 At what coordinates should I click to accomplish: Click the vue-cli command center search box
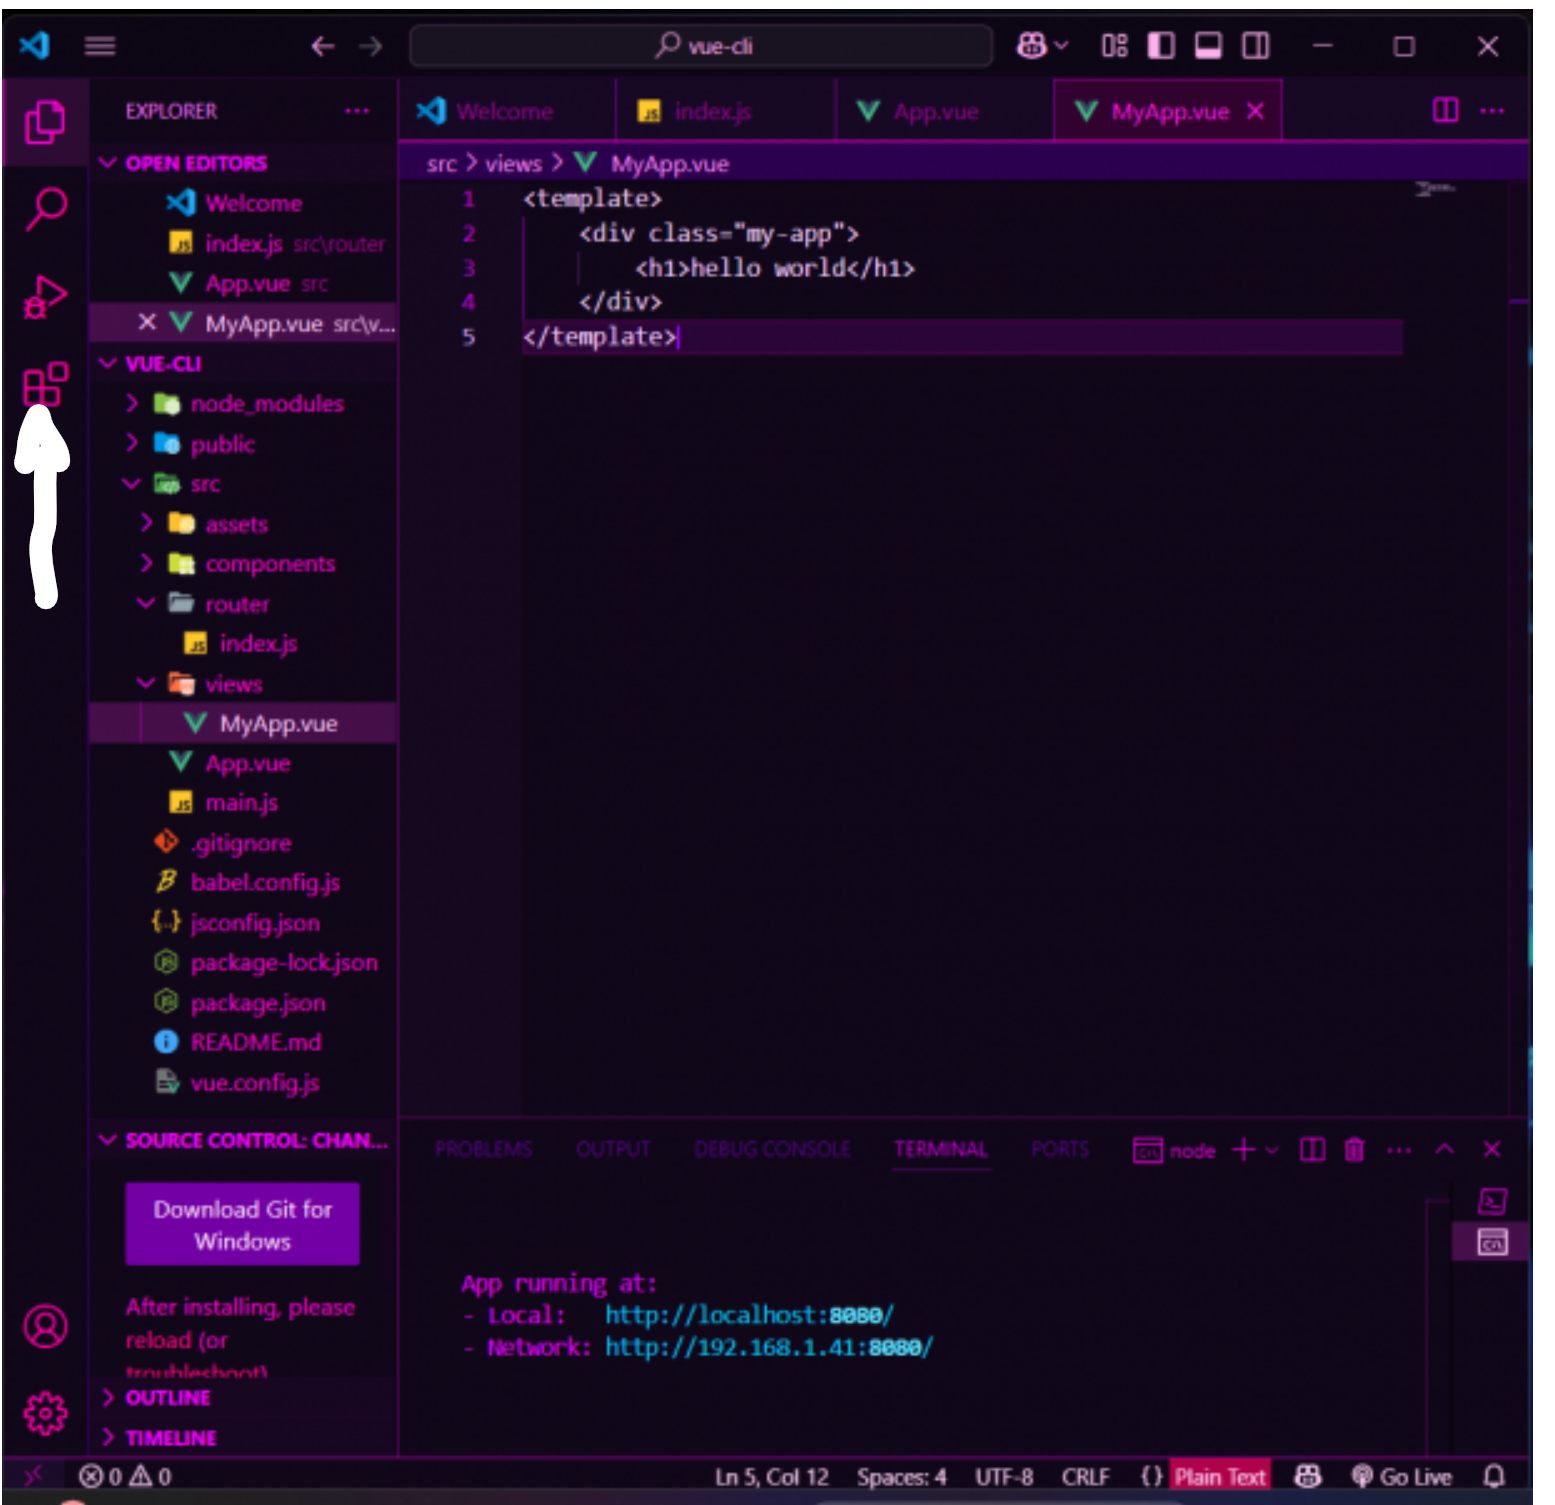tap(702, 46)
